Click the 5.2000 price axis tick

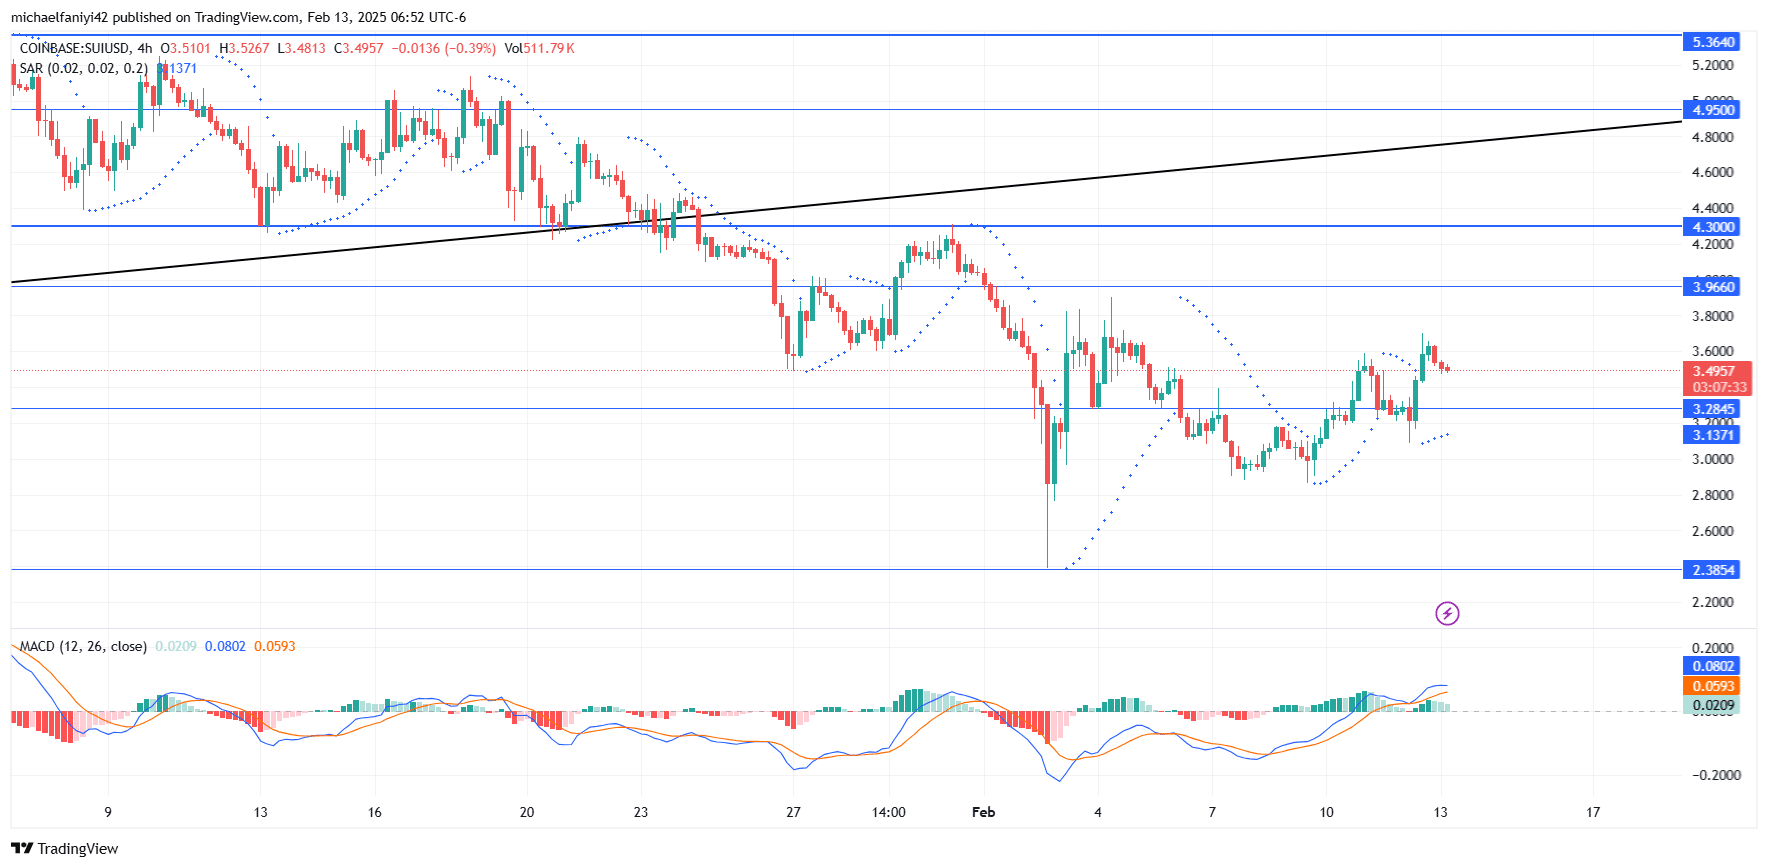coord(1712,65)
